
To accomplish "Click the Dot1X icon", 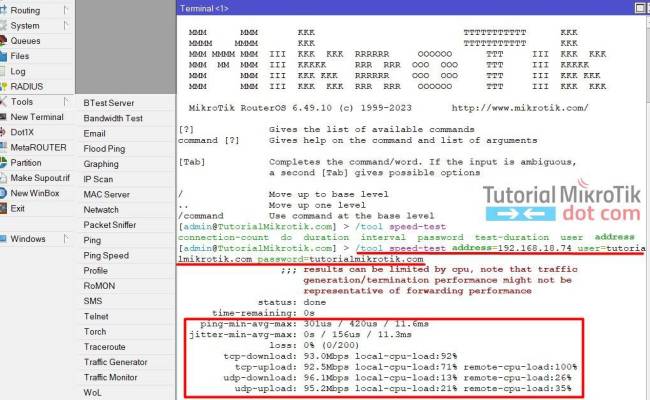I will (x=2, y=132).
